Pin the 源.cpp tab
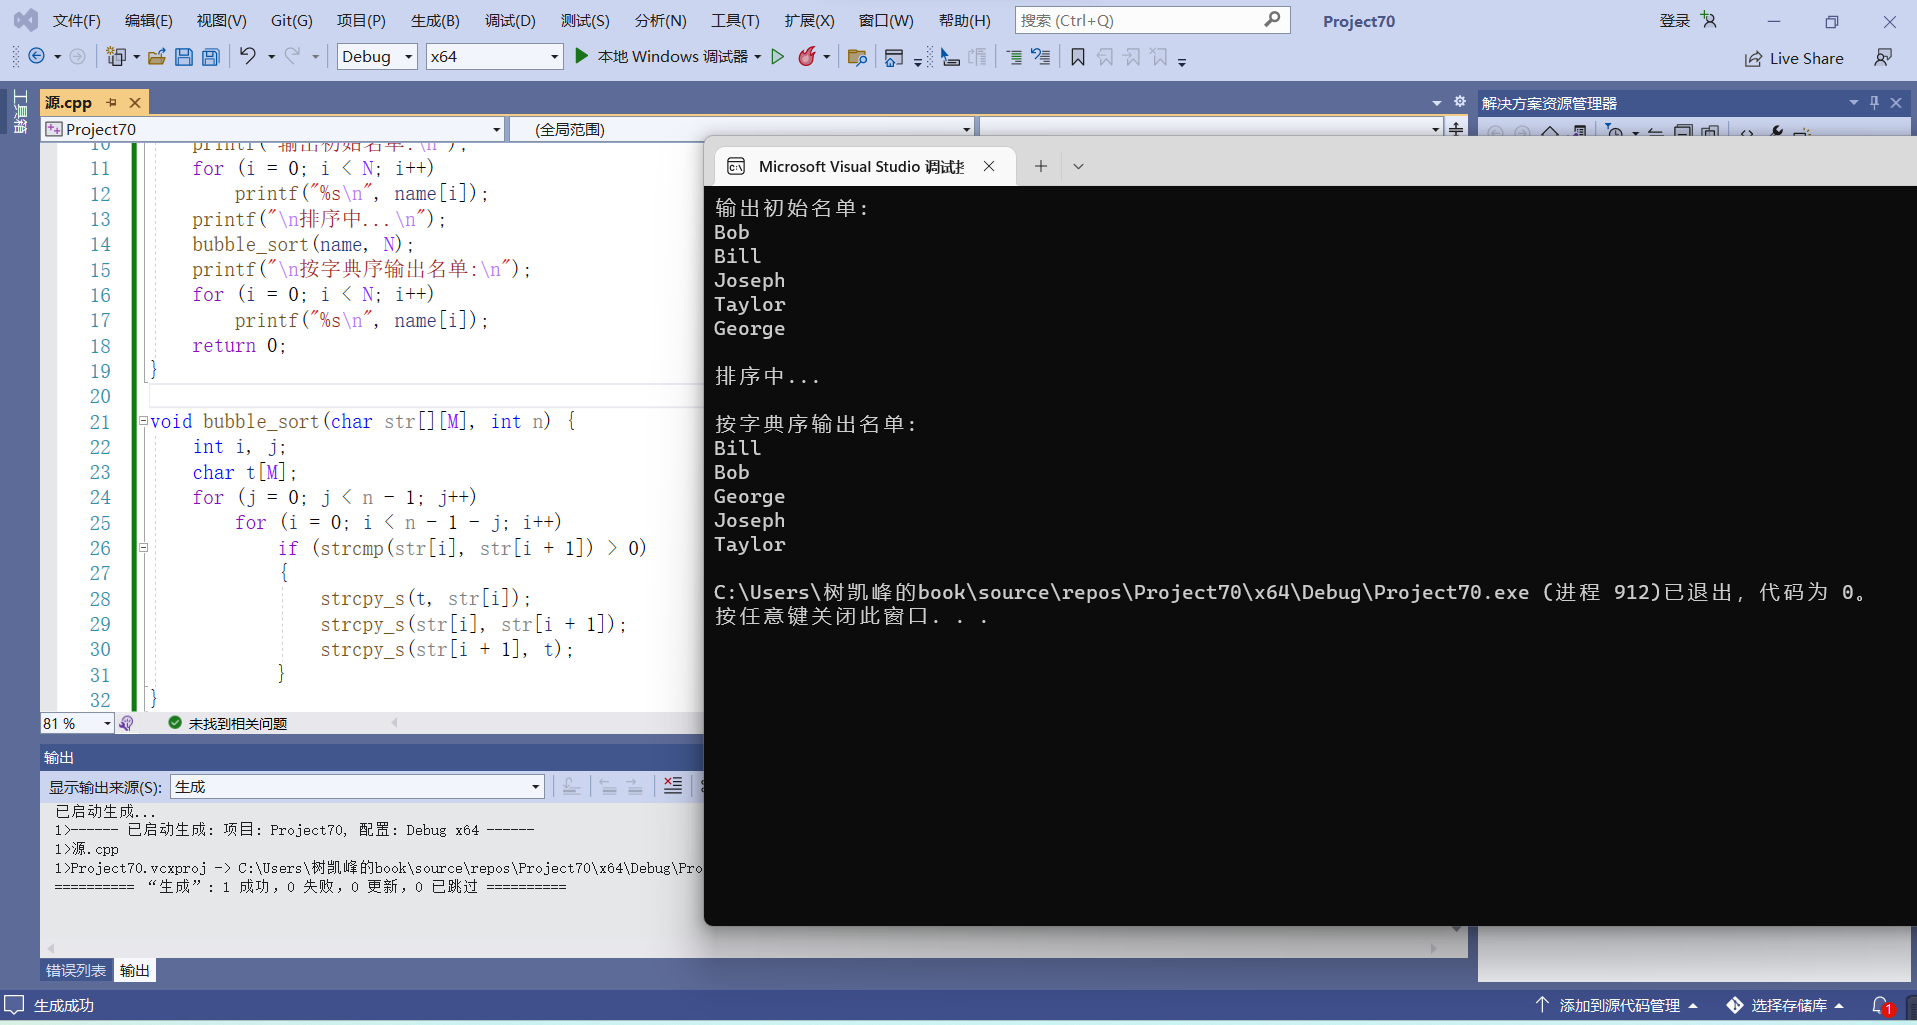Image resolution: width=1917 pixels, height=1025 pixels. [x=112, y=102]
